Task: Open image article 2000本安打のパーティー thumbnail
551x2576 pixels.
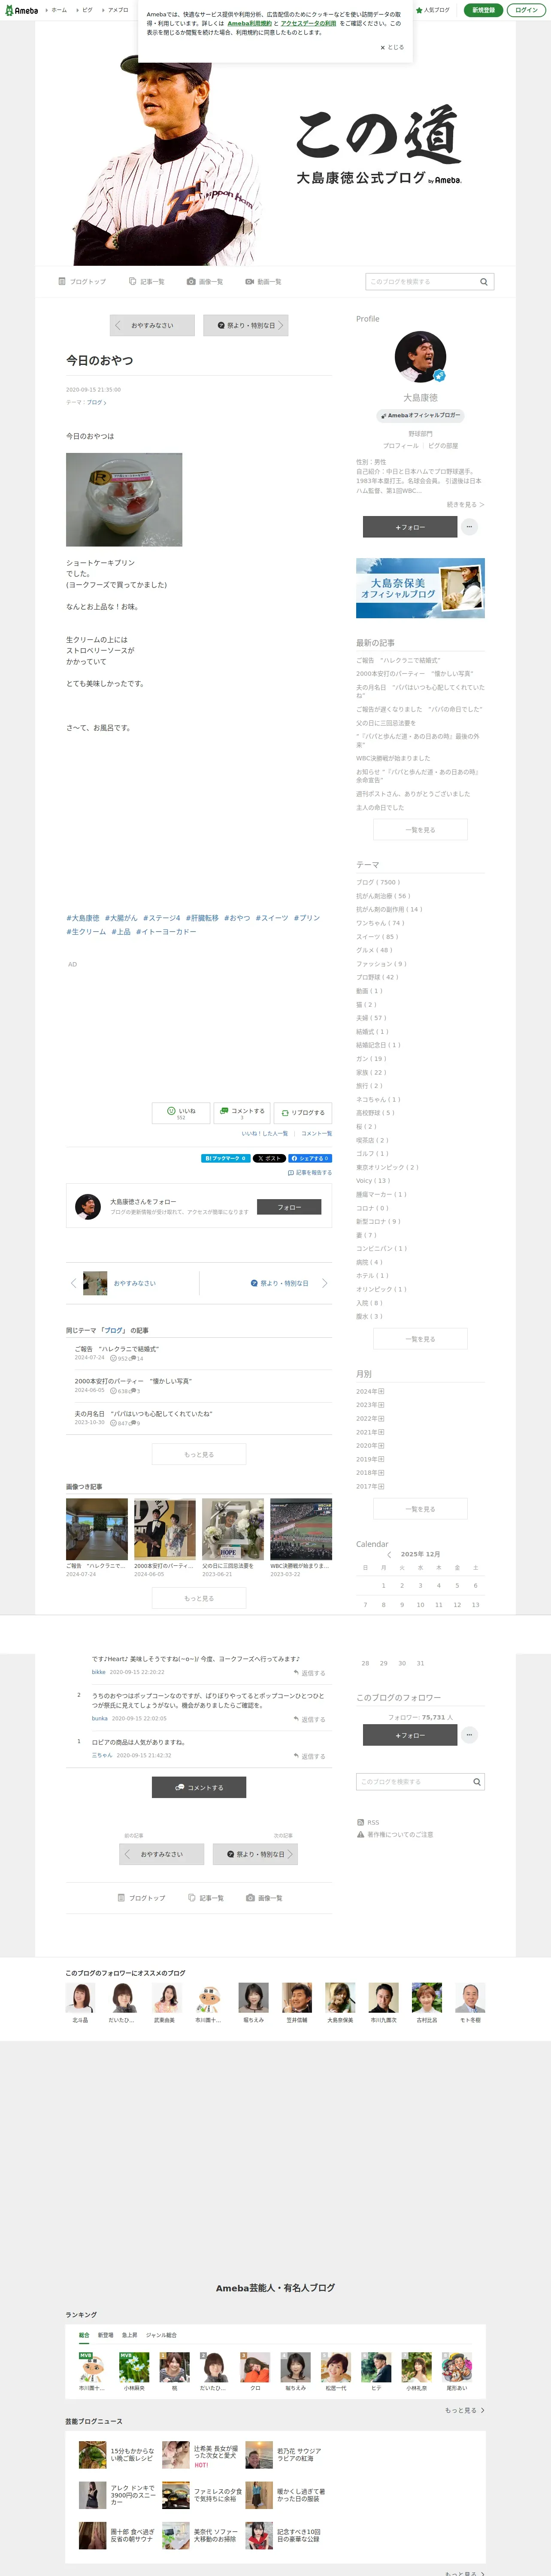Action: click(165, 1529)
